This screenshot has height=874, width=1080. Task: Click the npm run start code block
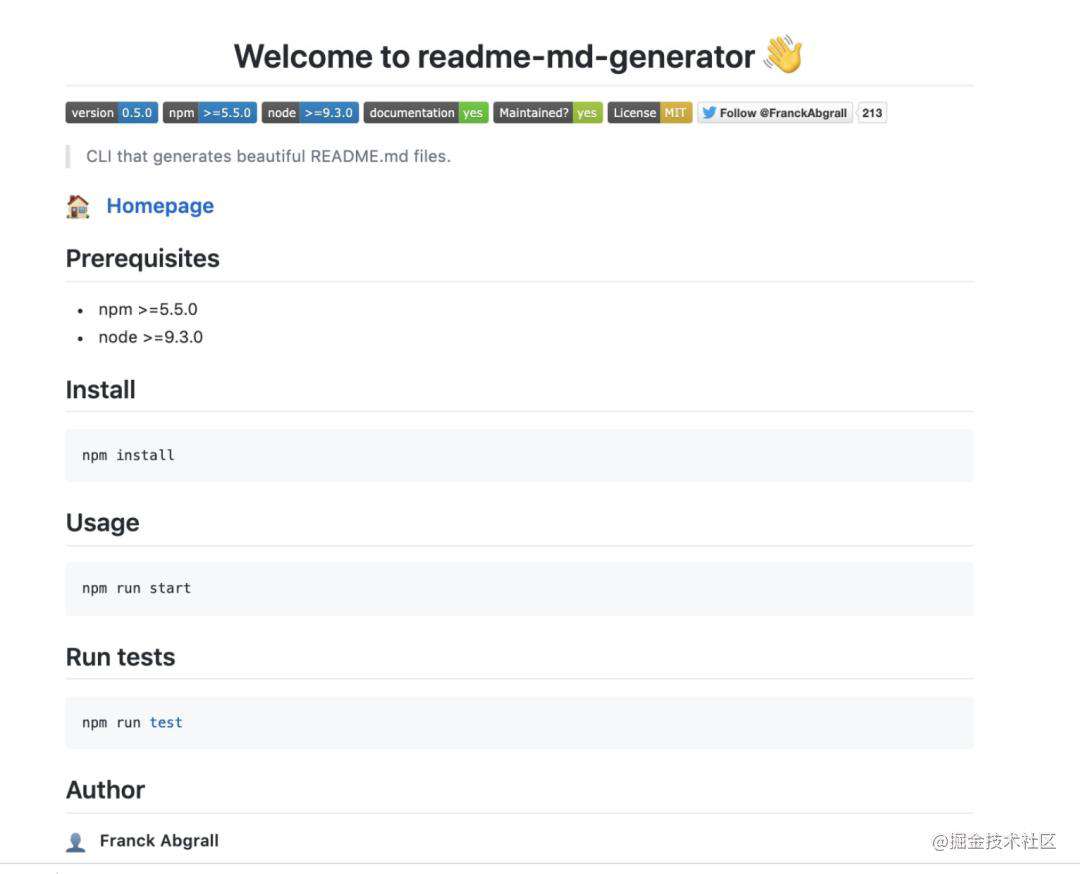pos(519,589)
